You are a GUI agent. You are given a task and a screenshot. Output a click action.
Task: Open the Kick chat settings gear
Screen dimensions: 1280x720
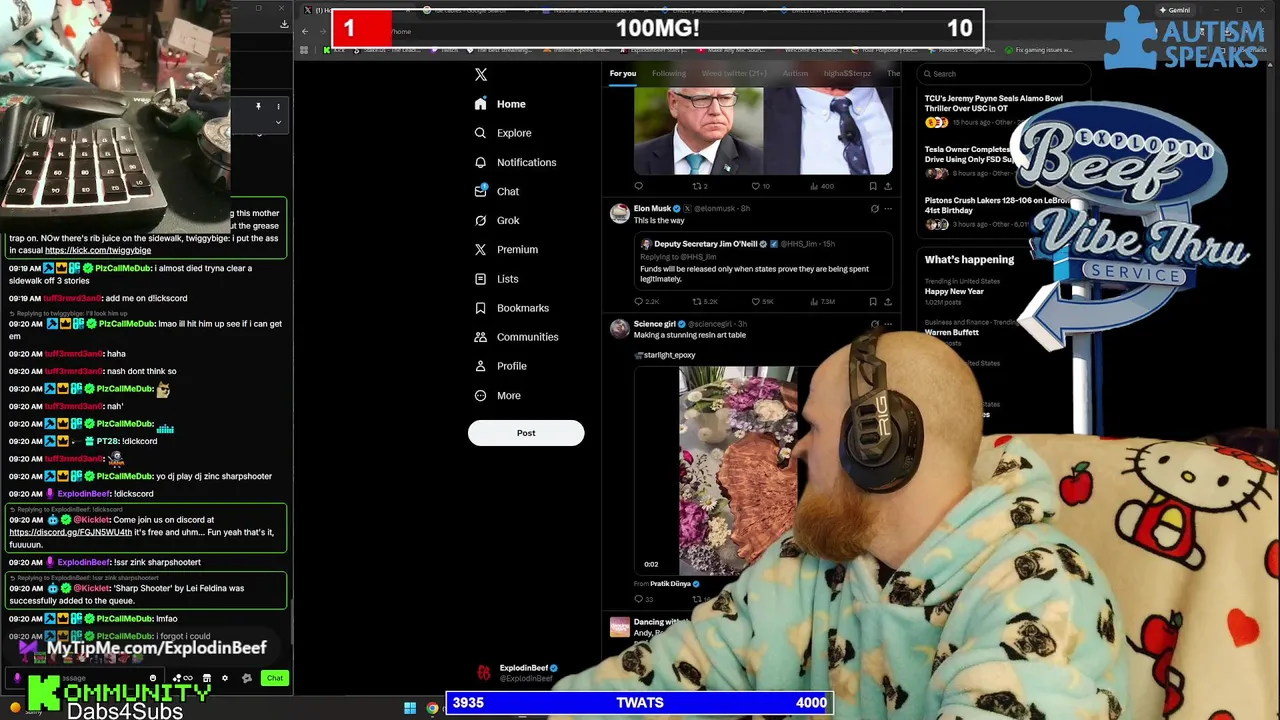coord(224,678)
